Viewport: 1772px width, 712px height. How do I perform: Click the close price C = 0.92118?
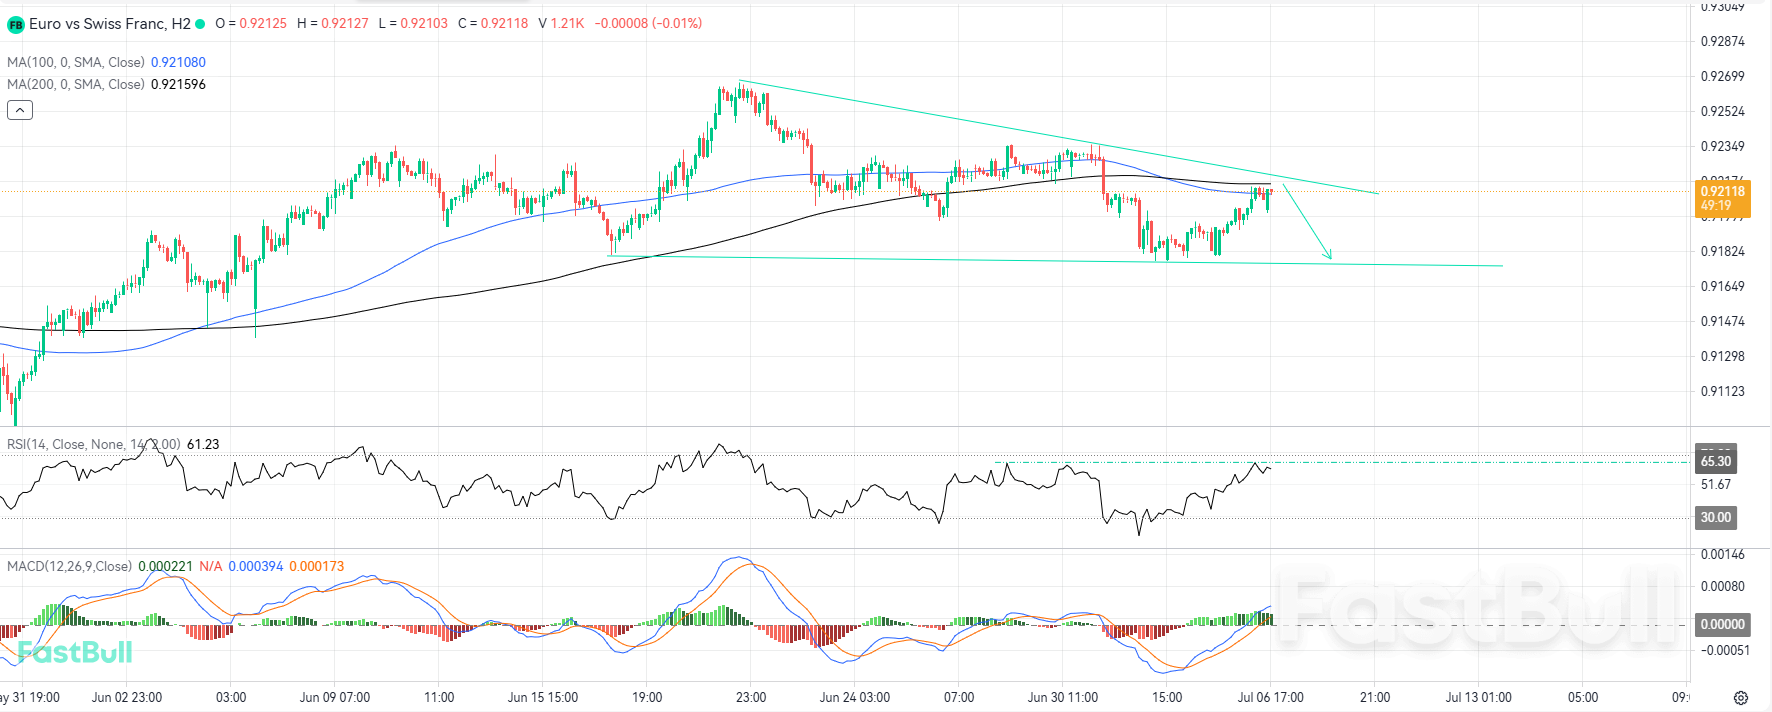493,23
